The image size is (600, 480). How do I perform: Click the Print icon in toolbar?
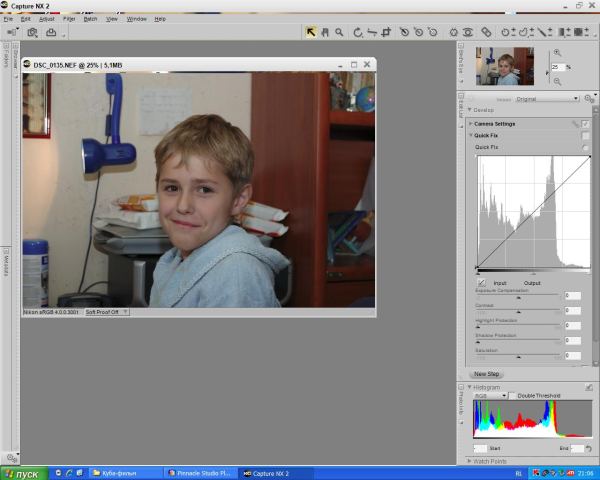coord(51,33)
